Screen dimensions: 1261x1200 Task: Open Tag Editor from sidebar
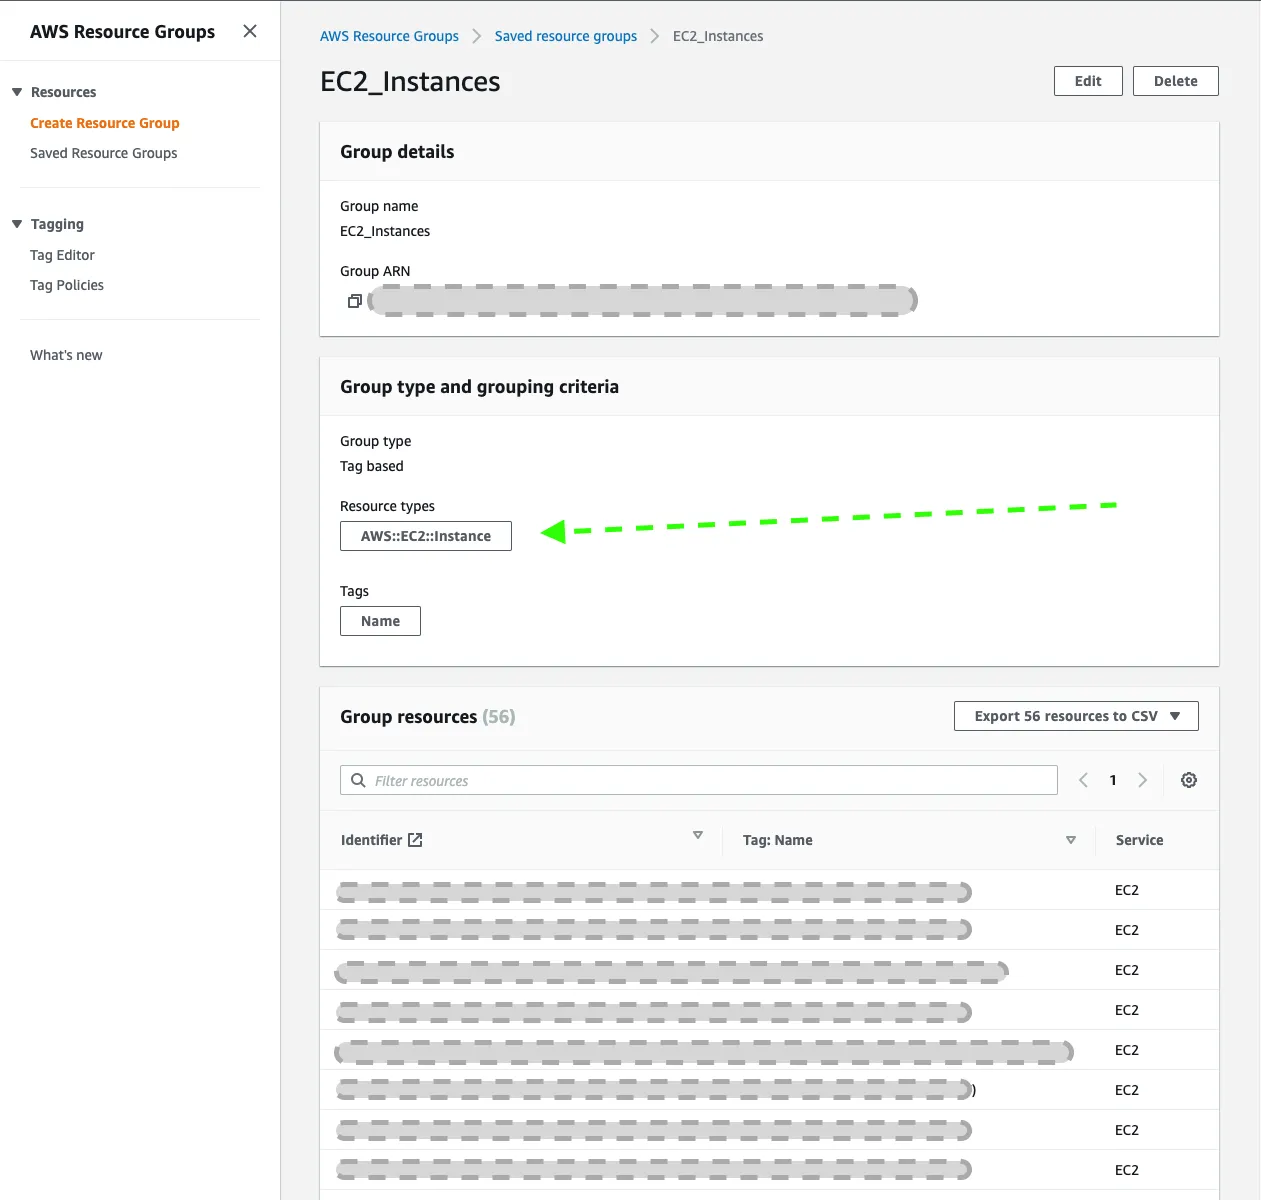coord(62,255)
